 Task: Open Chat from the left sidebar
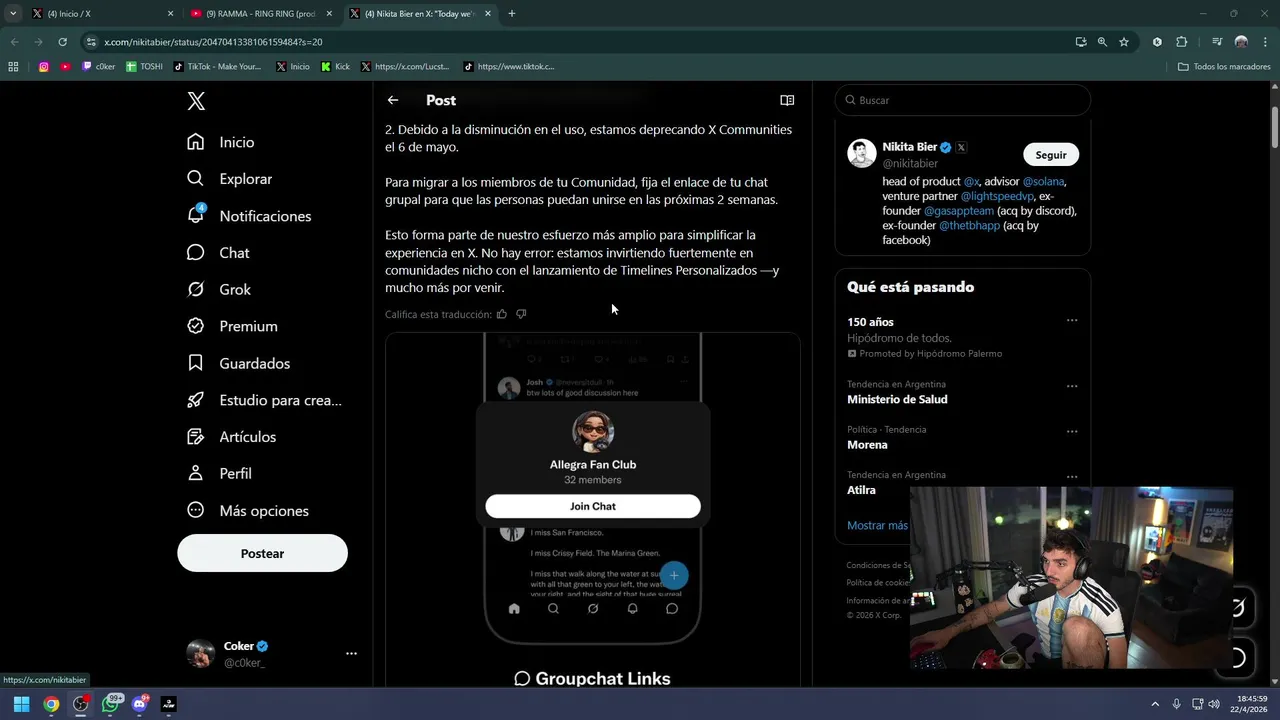click(218, 253)
